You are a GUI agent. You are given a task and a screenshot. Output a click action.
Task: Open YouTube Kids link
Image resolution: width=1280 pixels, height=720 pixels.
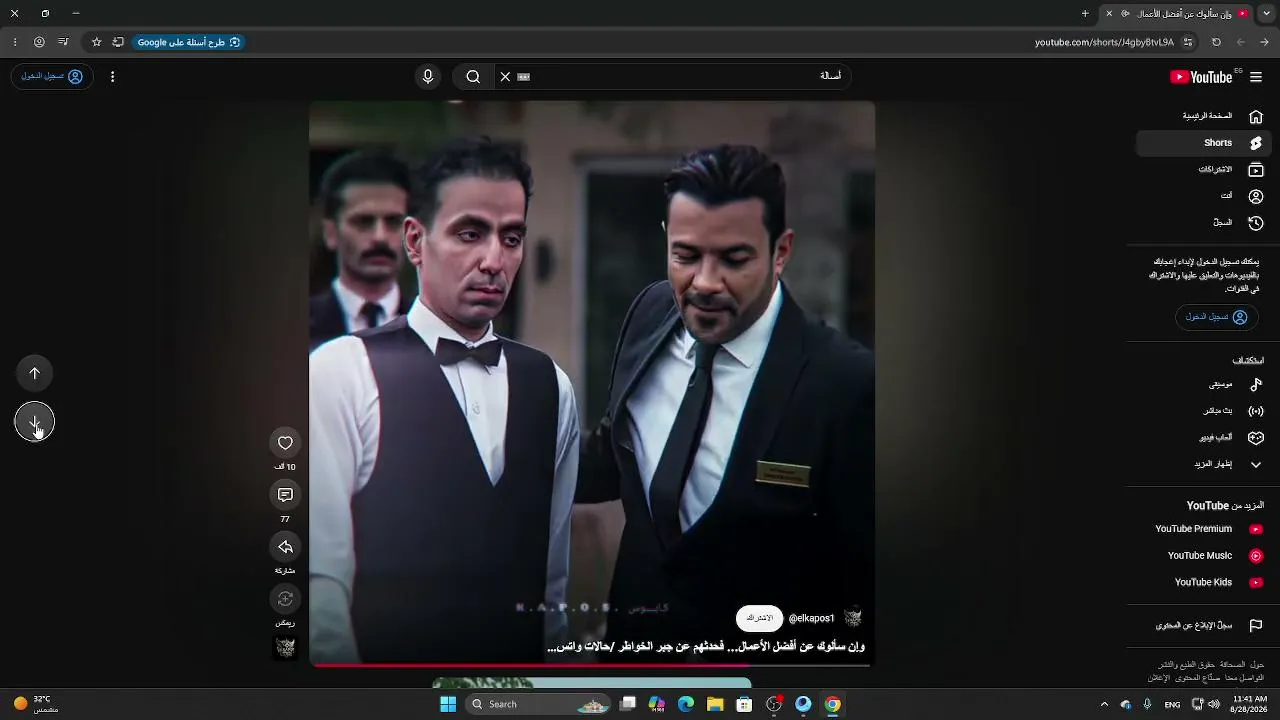click(x=1203, y=582)
